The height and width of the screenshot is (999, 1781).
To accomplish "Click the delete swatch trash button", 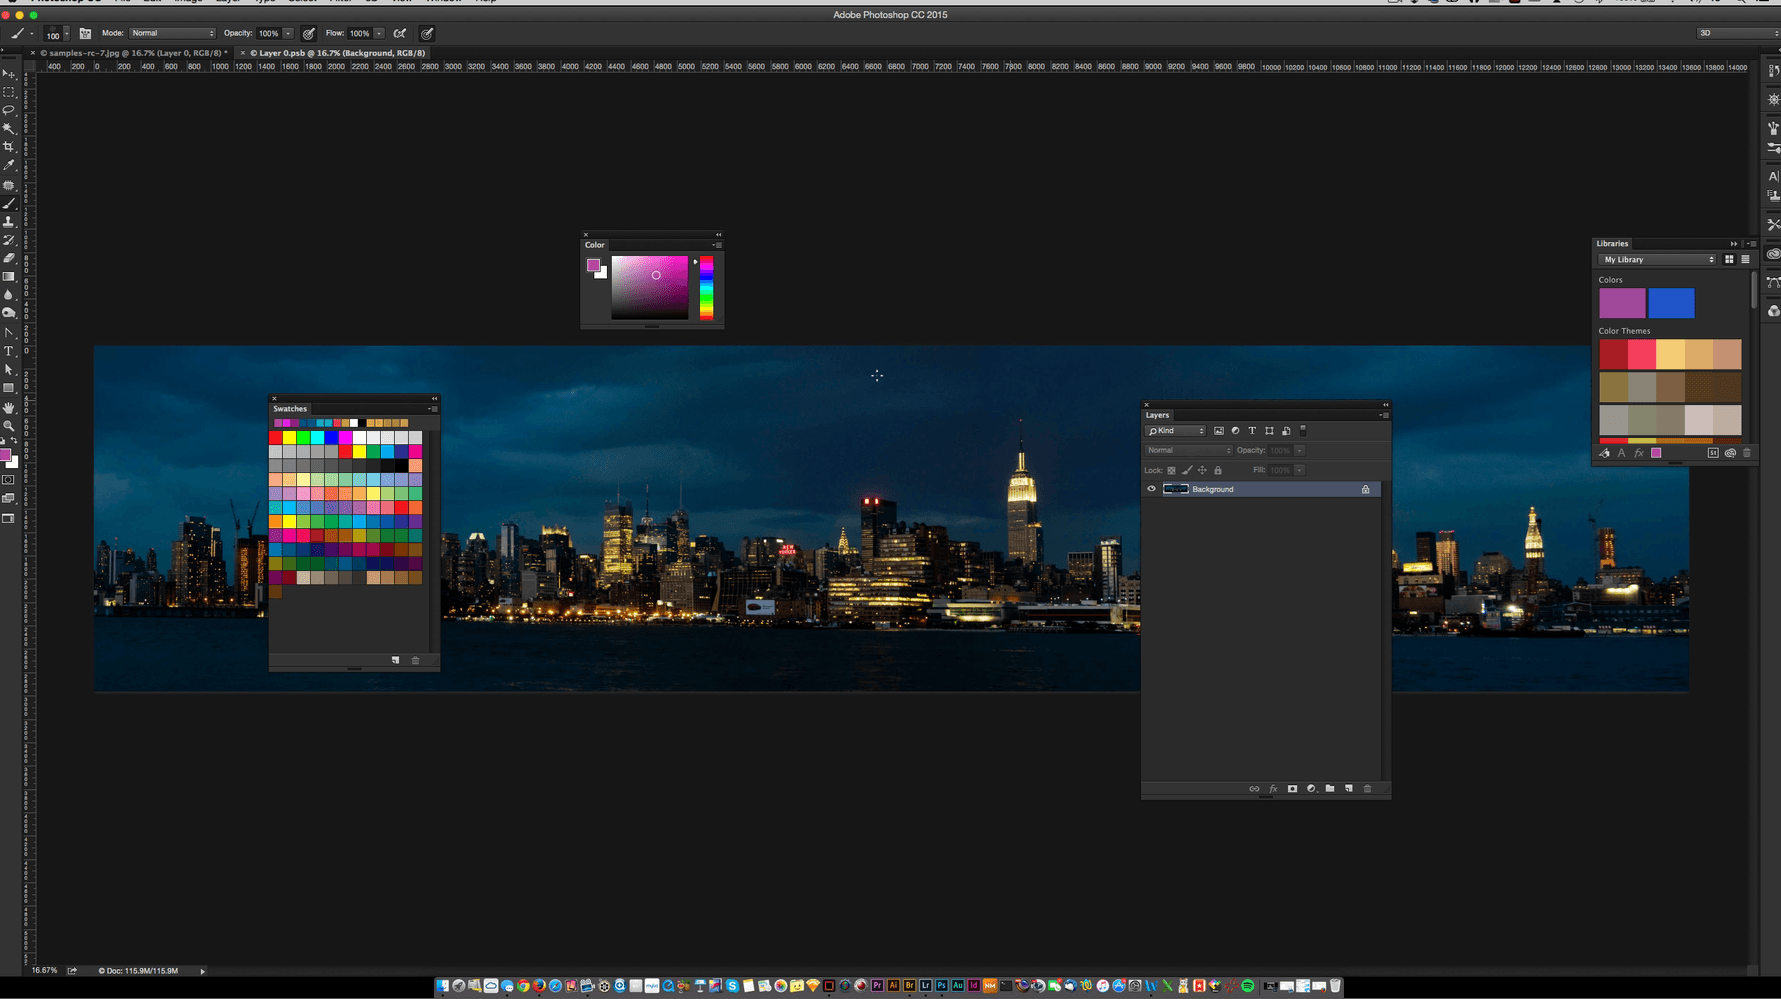I will click(415, 660).
